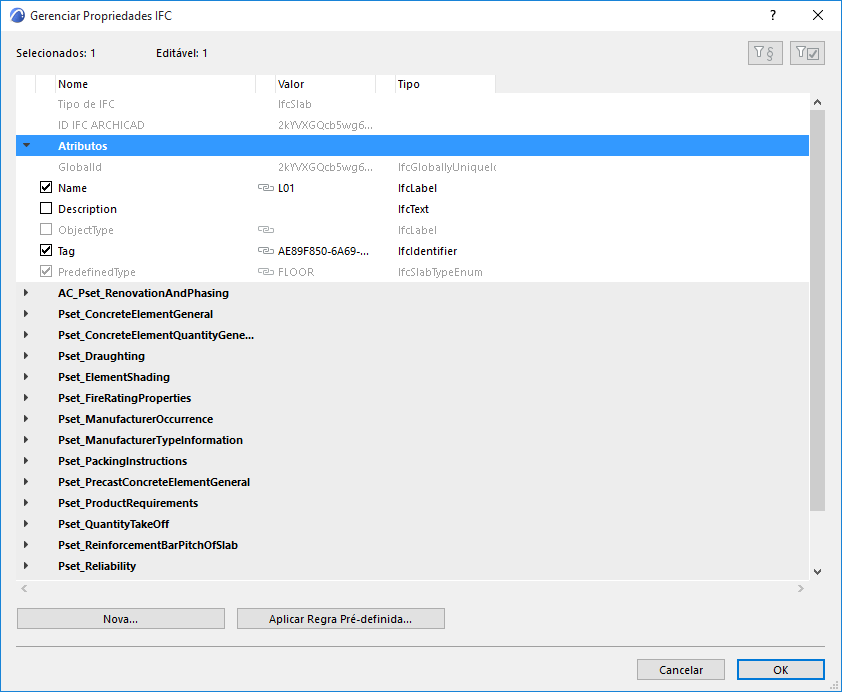Click the link icon in the ObjectType row
This screenshot has width=842, height=692.
coord(266,230)
